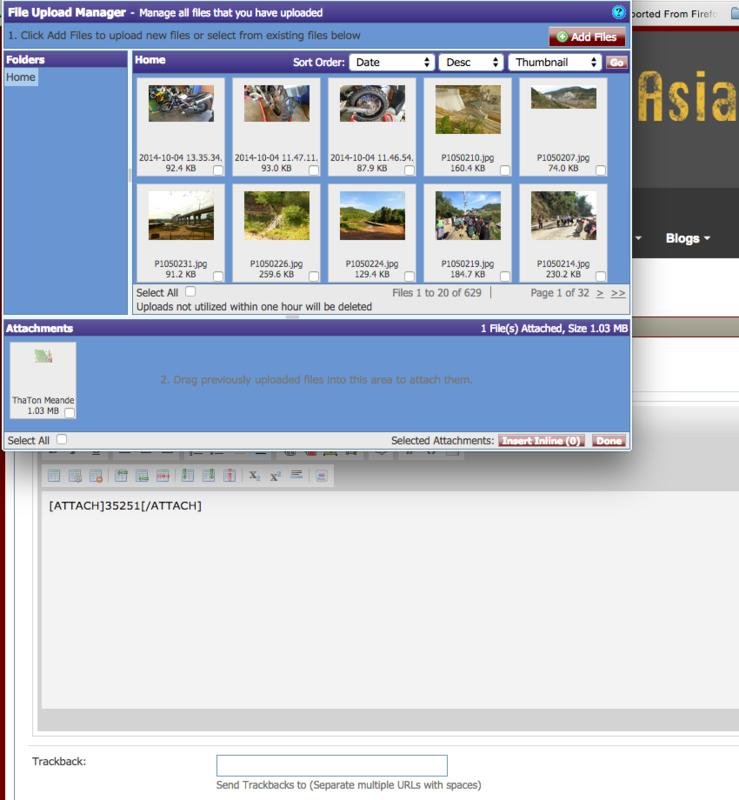Click the Insert Table toolbar icon
Image resolution: width=739 pixels, height=800 pixels.
pyautogui.click(x=54, y=476)
